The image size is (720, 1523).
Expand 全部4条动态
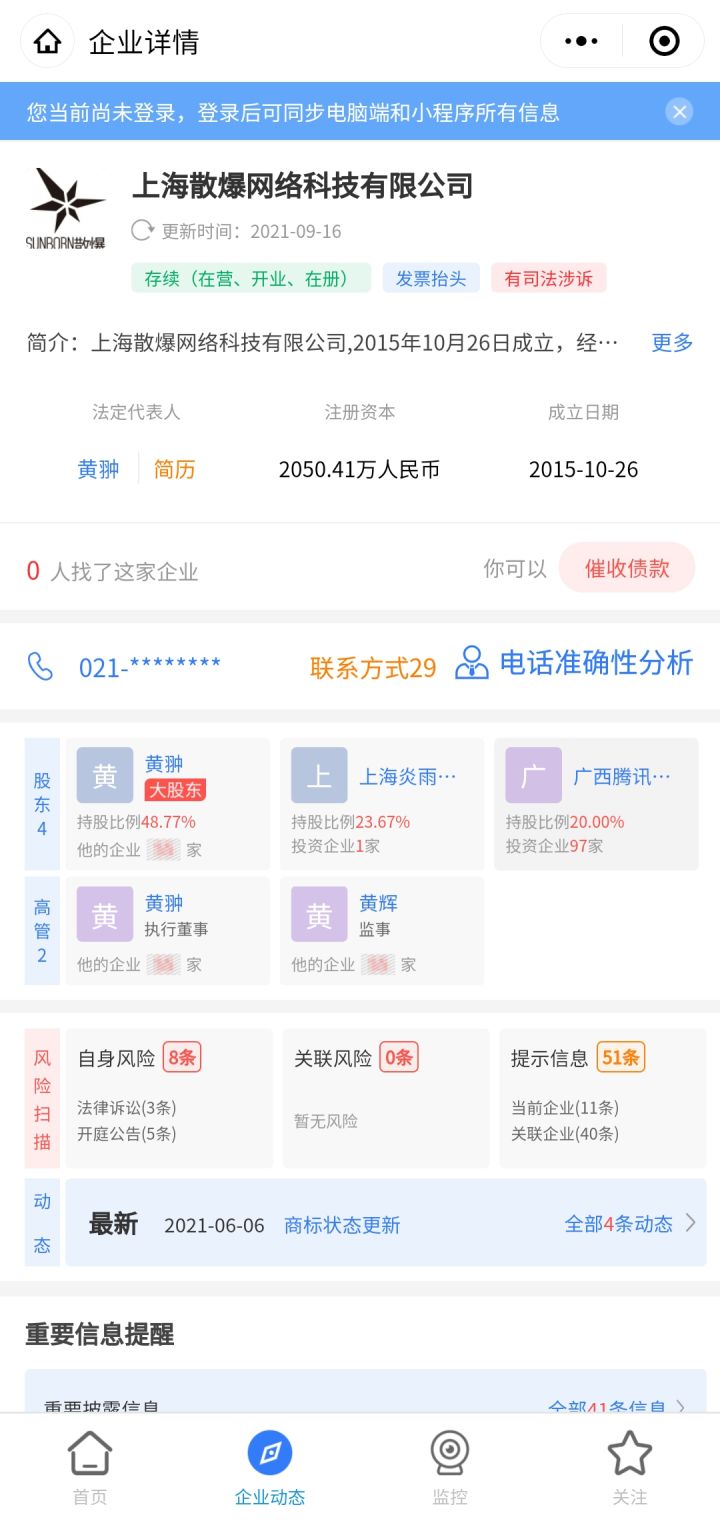pyautogui.click(x=630, y=1223)
